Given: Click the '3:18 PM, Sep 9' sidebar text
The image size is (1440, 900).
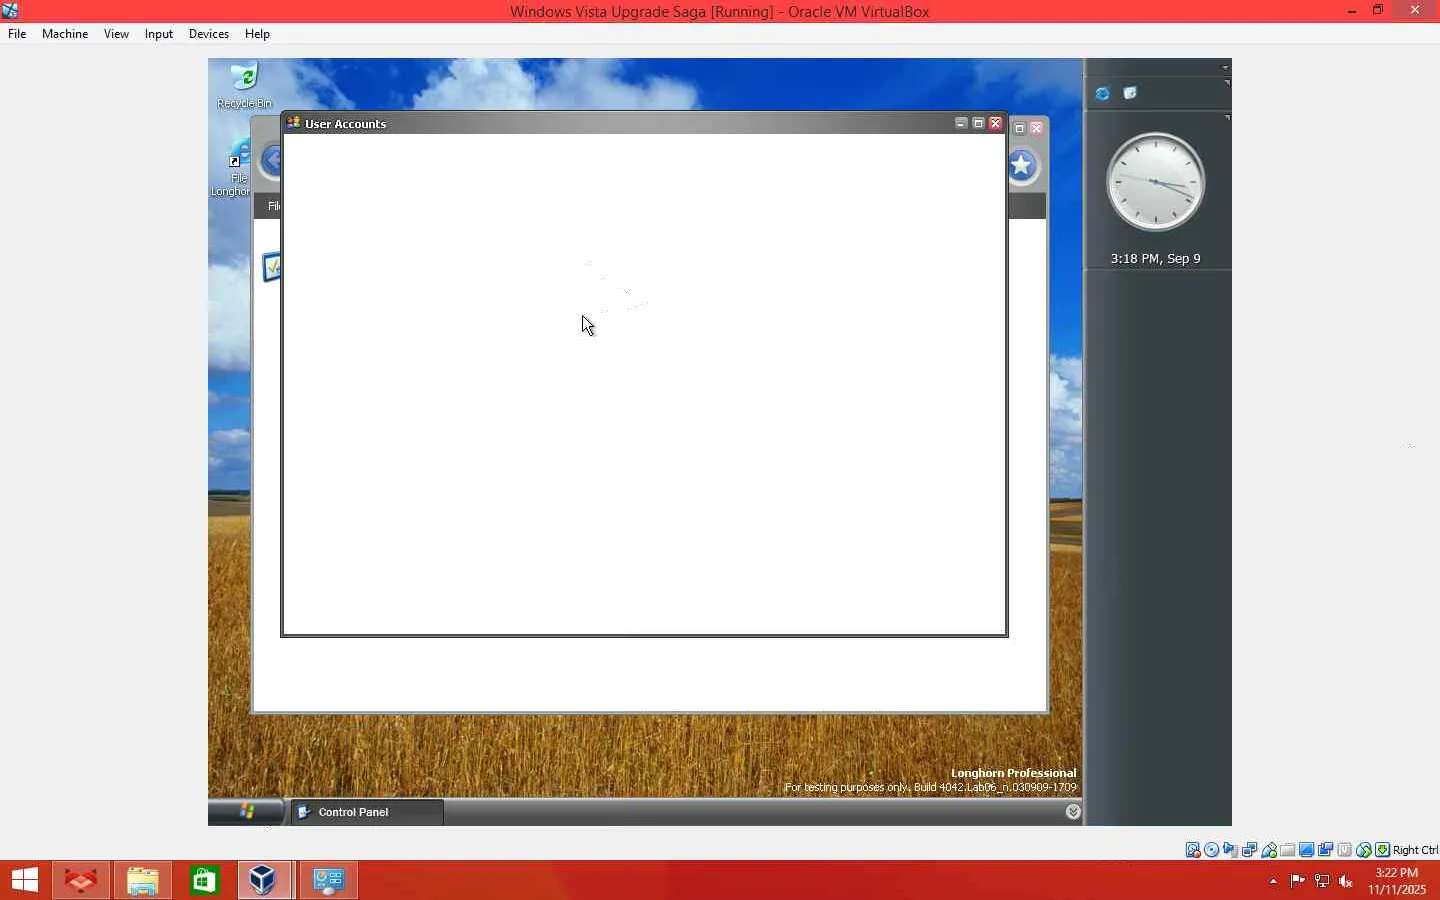Looking at the screenshot, I should (1155, 258).
